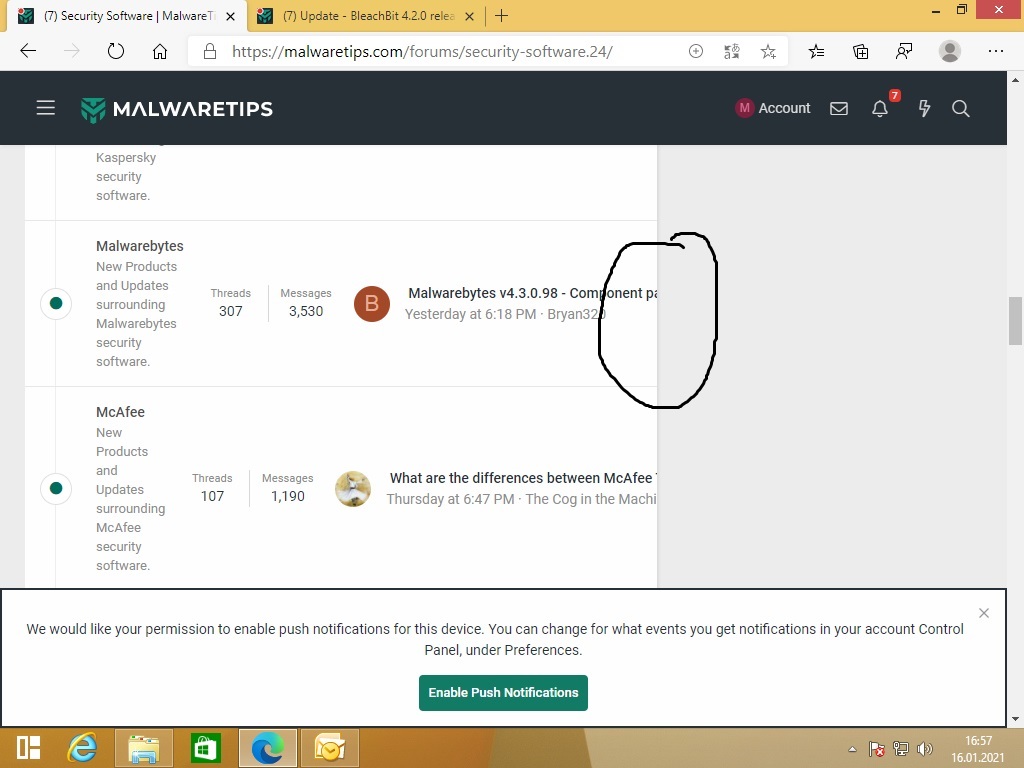Viewport: 1024px width, 768px height.
Task: Click Malwarebytes Messages count 3,530
Action: click(x=306, y=312)
